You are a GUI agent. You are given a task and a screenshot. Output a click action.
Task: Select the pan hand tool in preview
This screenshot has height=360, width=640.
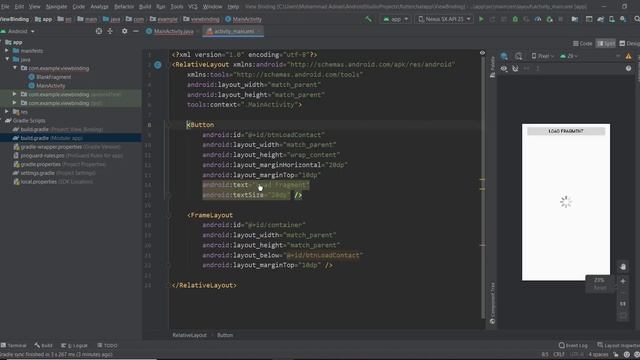(x=623, y=267)
